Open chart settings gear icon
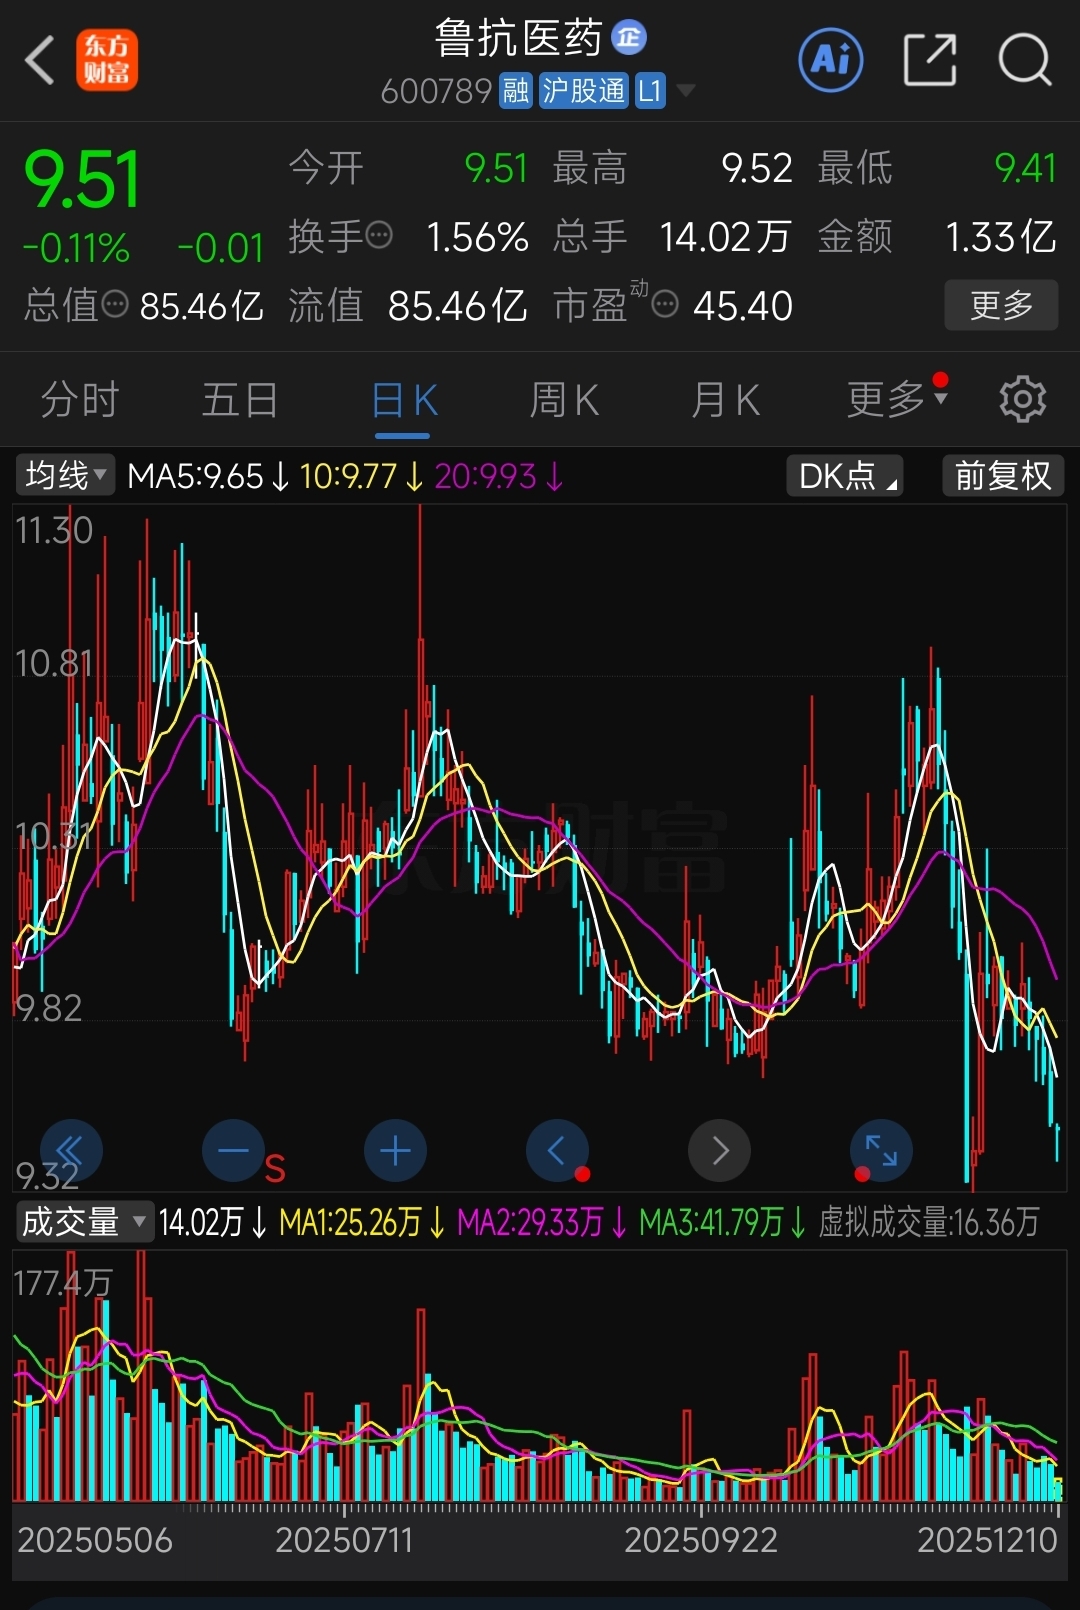This screenshot has height=1610, width=1080. pyautogui.click(x=1022, y=399)
